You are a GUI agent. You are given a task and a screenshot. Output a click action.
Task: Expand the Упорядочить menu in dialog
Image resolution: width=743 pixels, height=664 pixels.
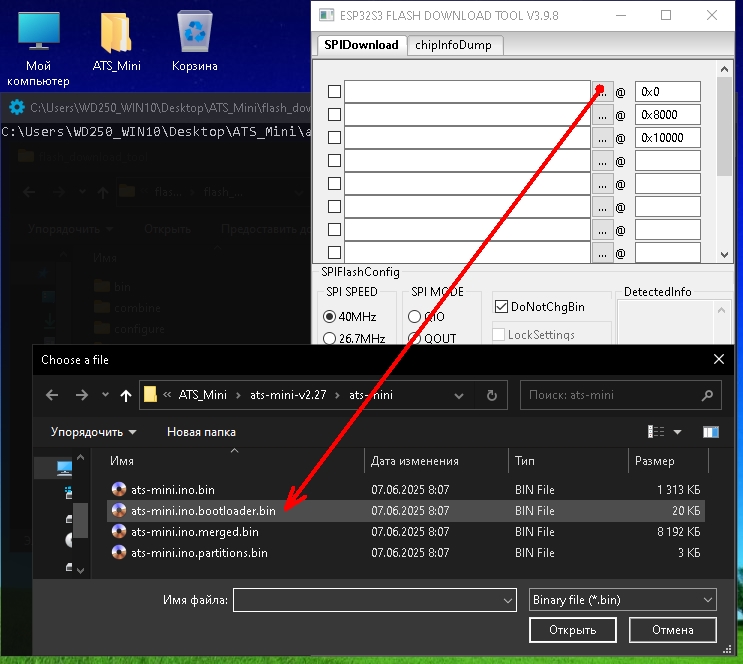pos(97,432)
